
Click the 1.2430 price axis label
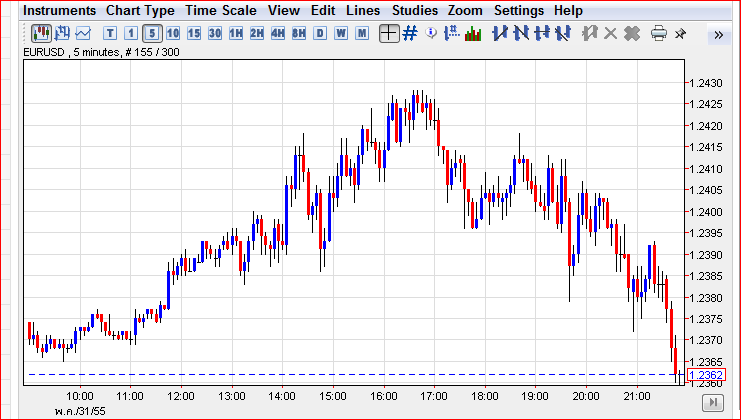coord(706,83)
